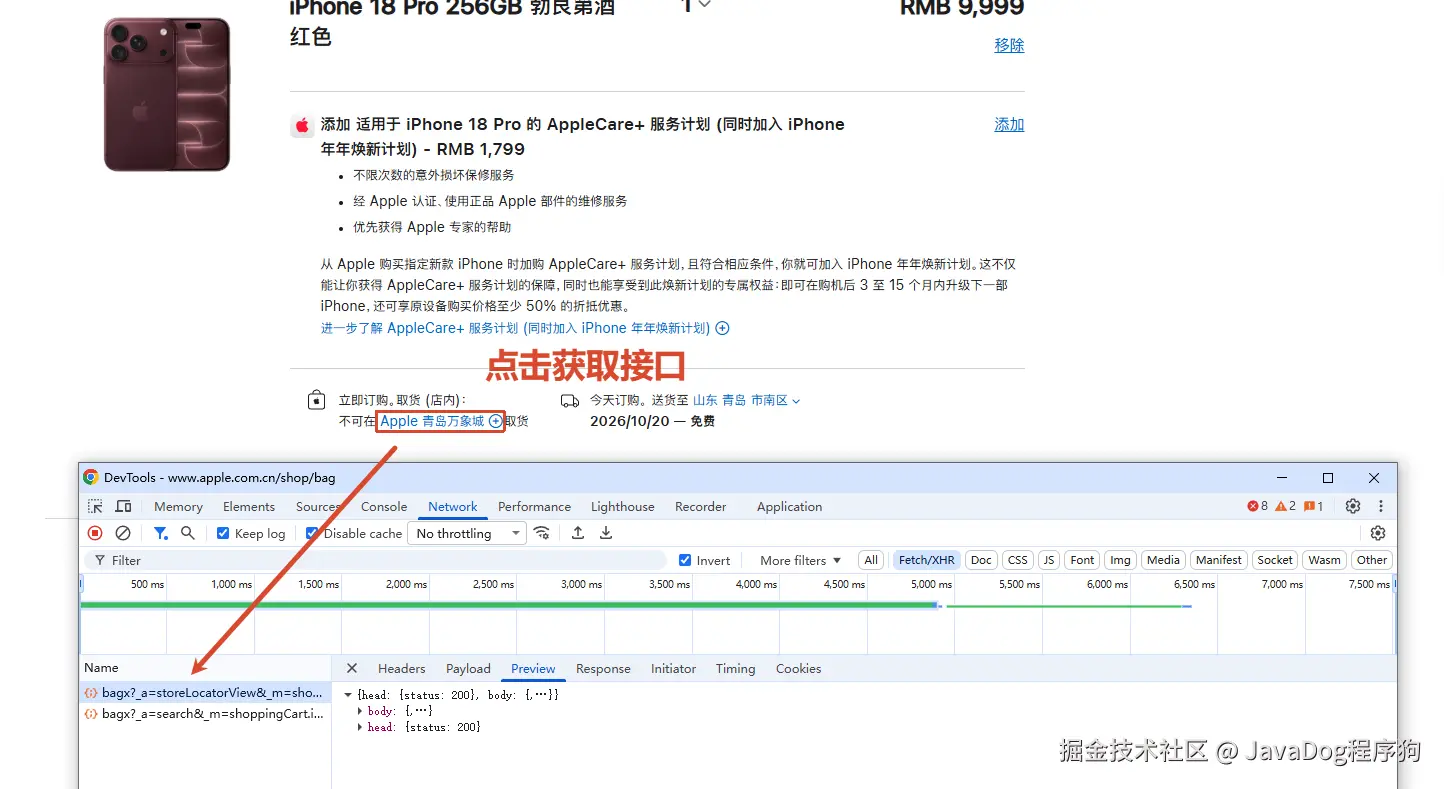Screen dimensions: 1444x789
Task: Open network search with magnifier icon
Action: click(x=187, y=534)
